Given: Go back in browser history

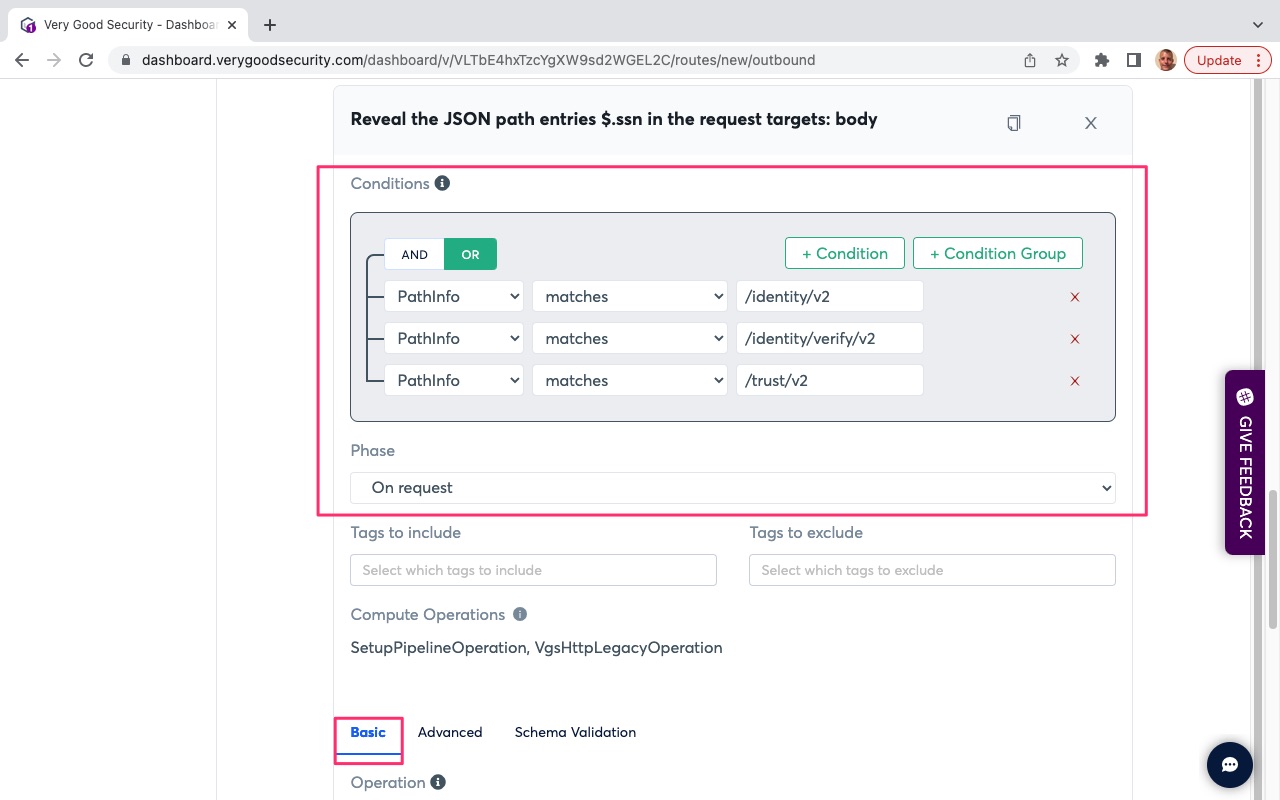Looking at the screenshot, I should 22,60.
